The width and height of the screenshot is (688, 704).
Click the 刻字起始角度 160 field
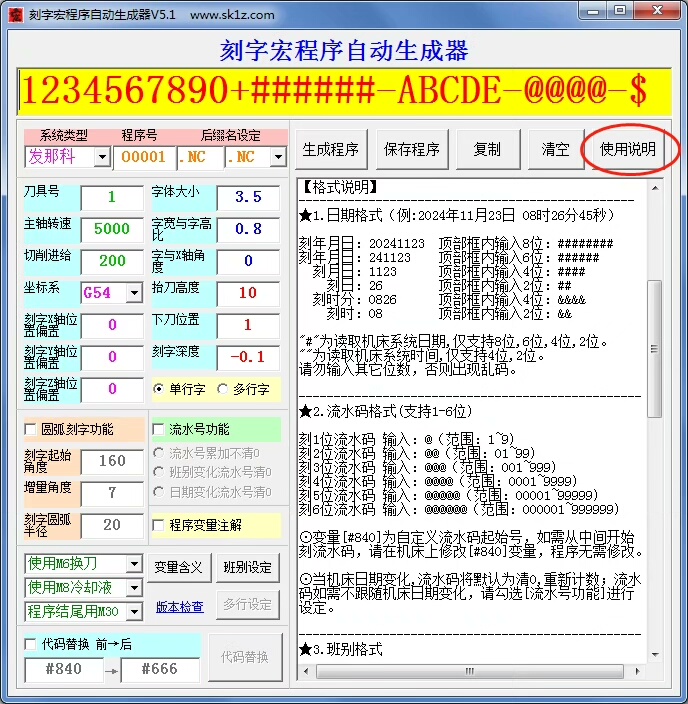112,461
